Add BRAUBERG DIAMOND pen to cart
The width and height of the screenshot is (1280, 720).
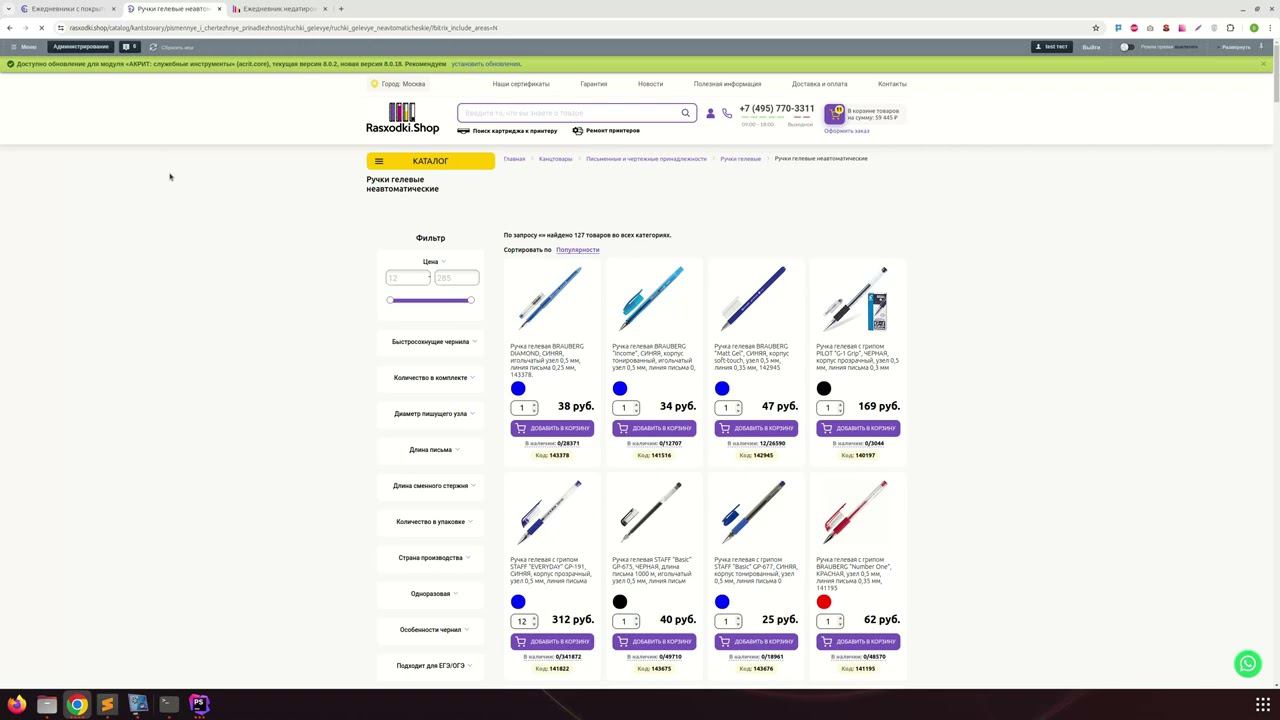click(x=552, y=428)
